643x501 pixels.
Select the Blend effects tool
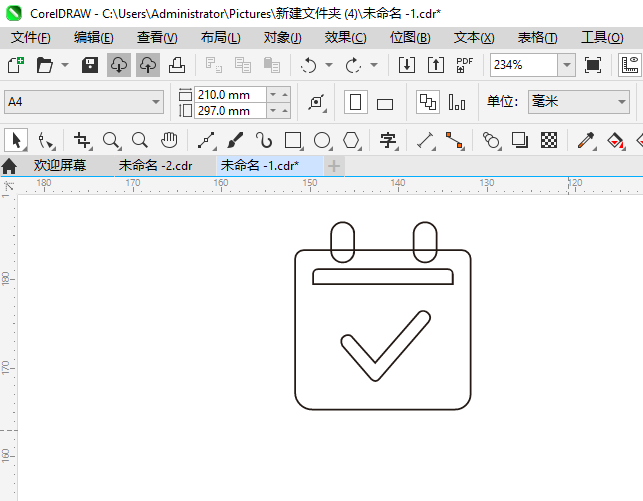[x=491, y=141]
